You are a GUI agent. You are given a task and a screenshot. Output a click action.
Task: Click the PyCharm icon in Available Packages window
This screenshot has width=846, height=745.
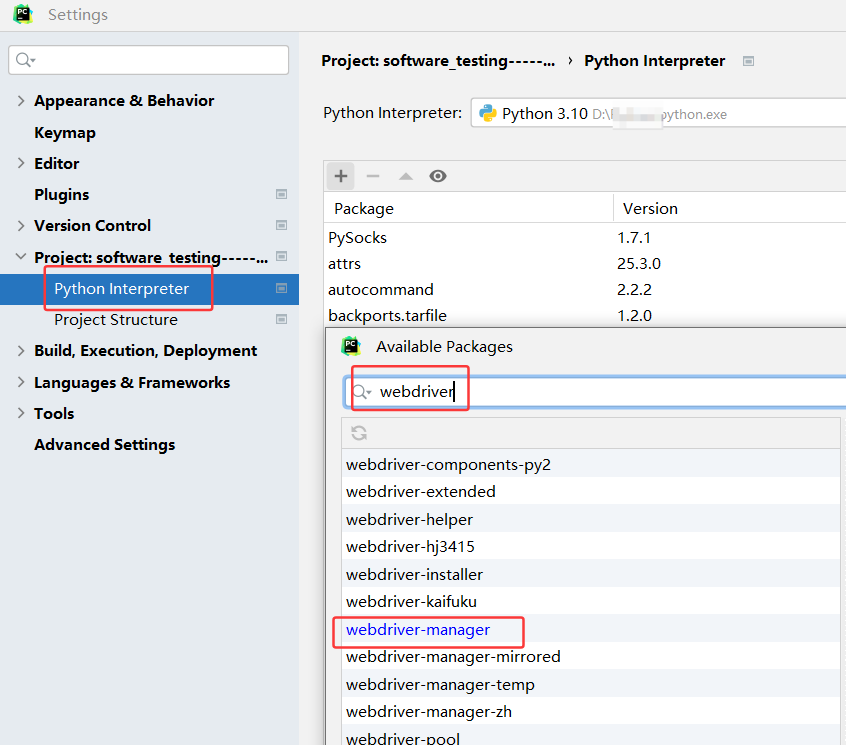(351, 346)
